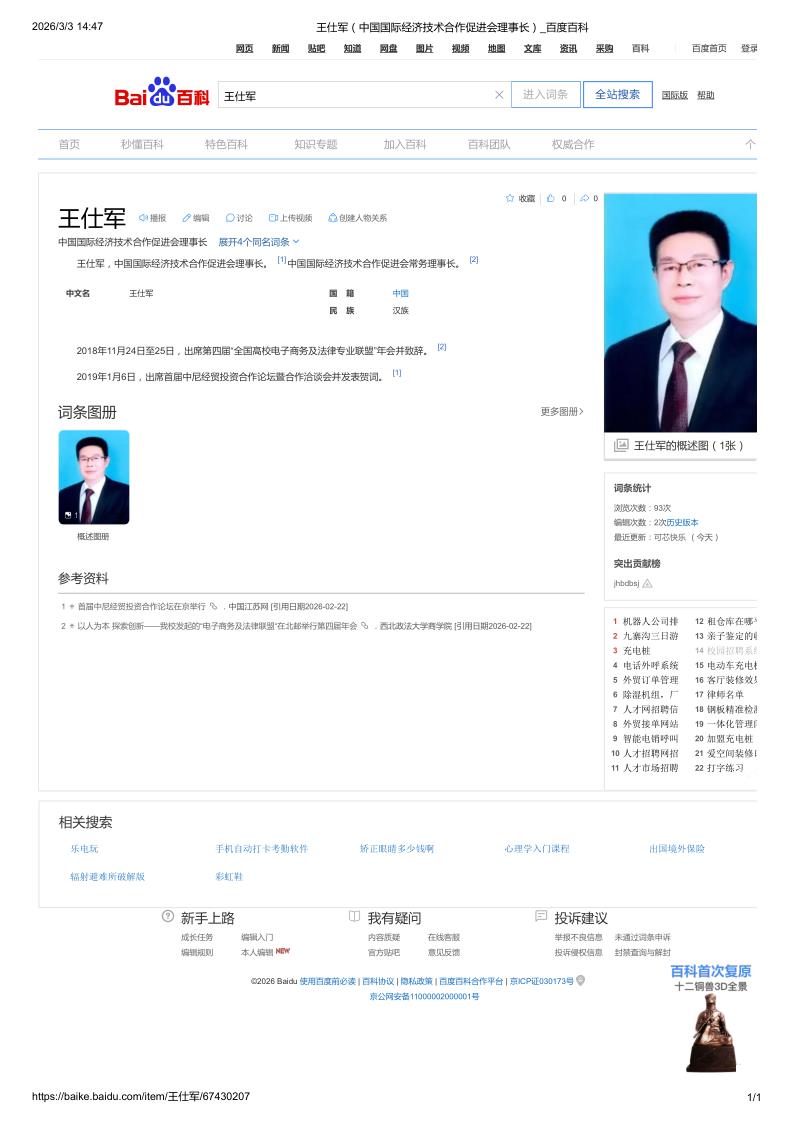
Task: Click the 国际版 link
Action: point(674,95)
